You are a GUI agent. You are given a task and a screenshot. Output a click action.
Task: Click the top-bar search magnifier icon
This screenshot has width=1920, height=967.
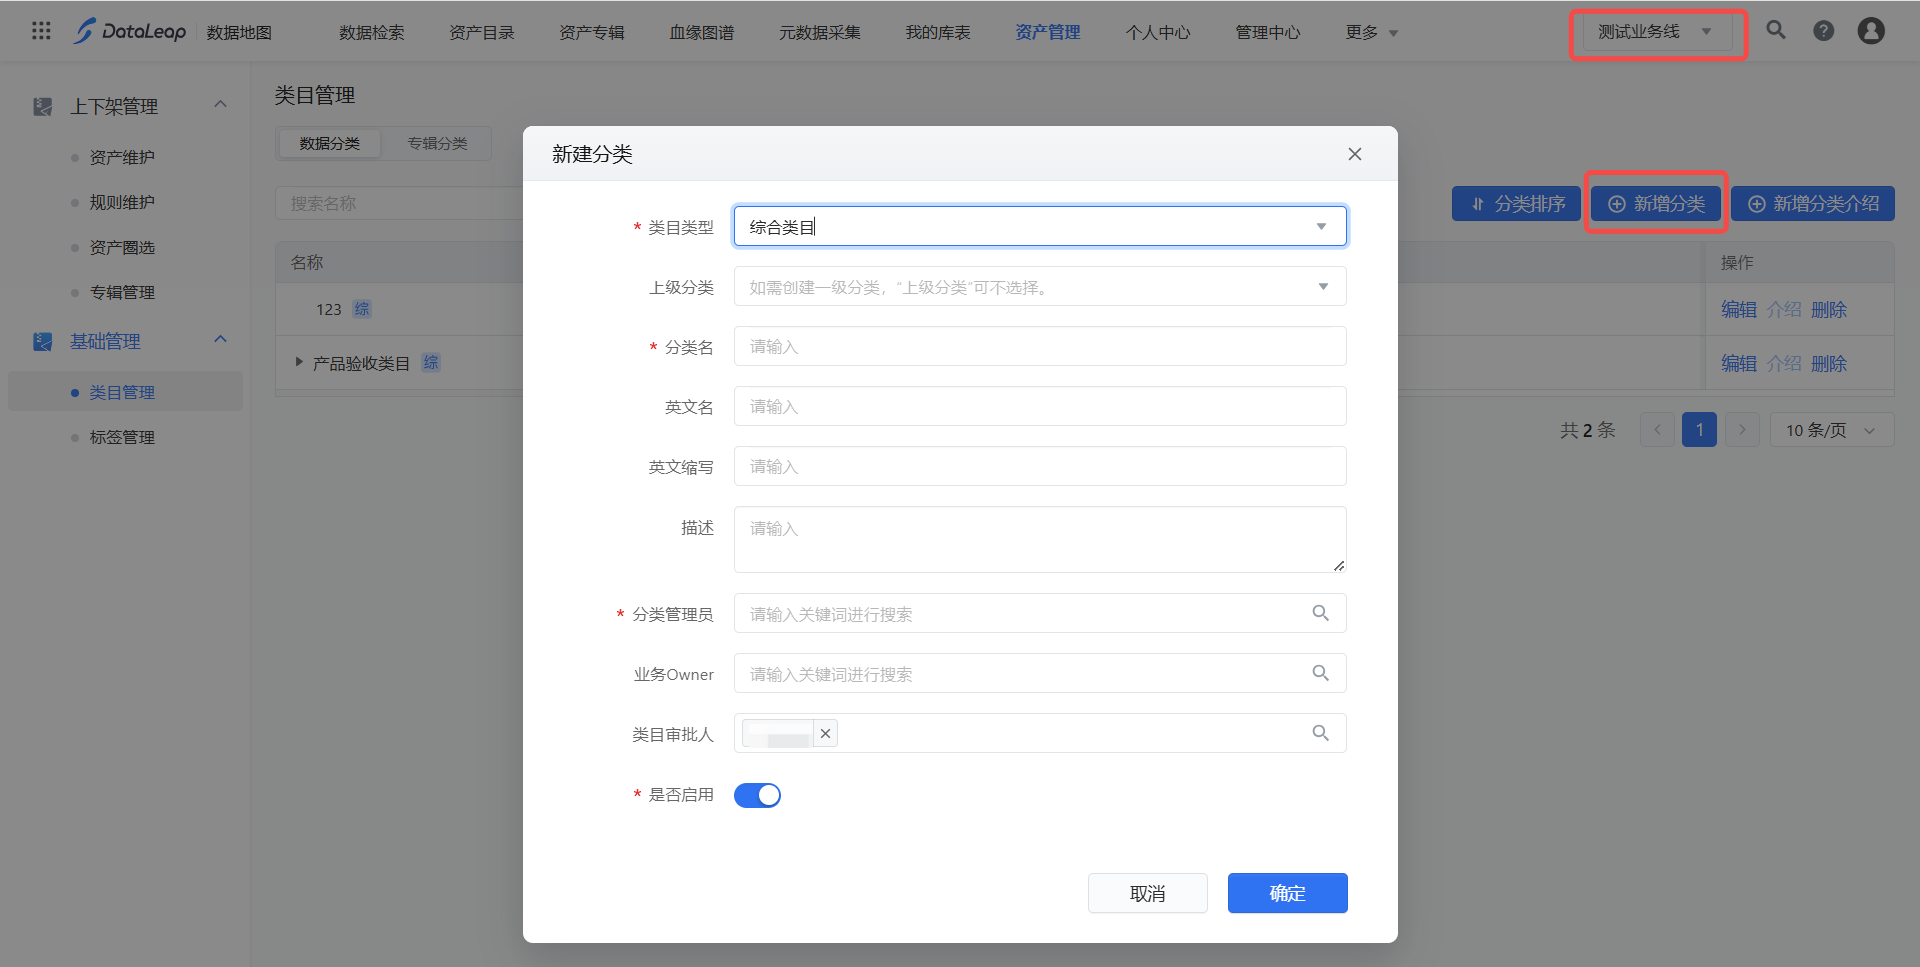pos(1775,30)
